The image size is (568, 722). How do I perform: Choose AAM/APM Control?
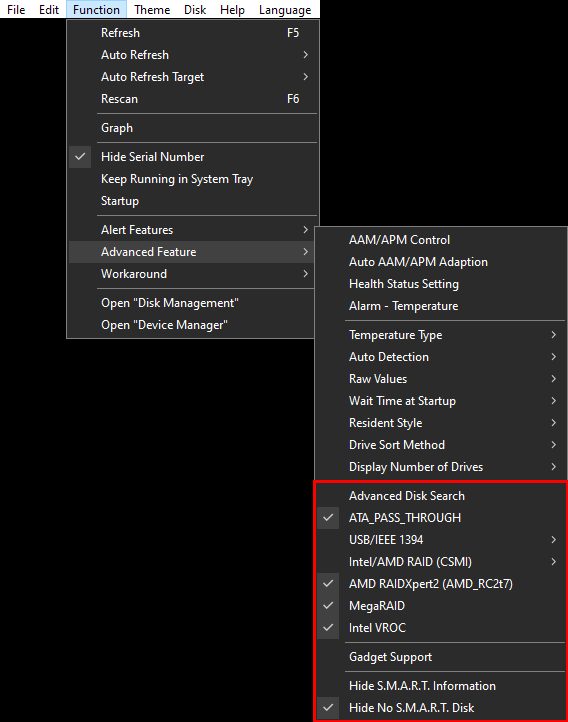(x=441, y=240)
